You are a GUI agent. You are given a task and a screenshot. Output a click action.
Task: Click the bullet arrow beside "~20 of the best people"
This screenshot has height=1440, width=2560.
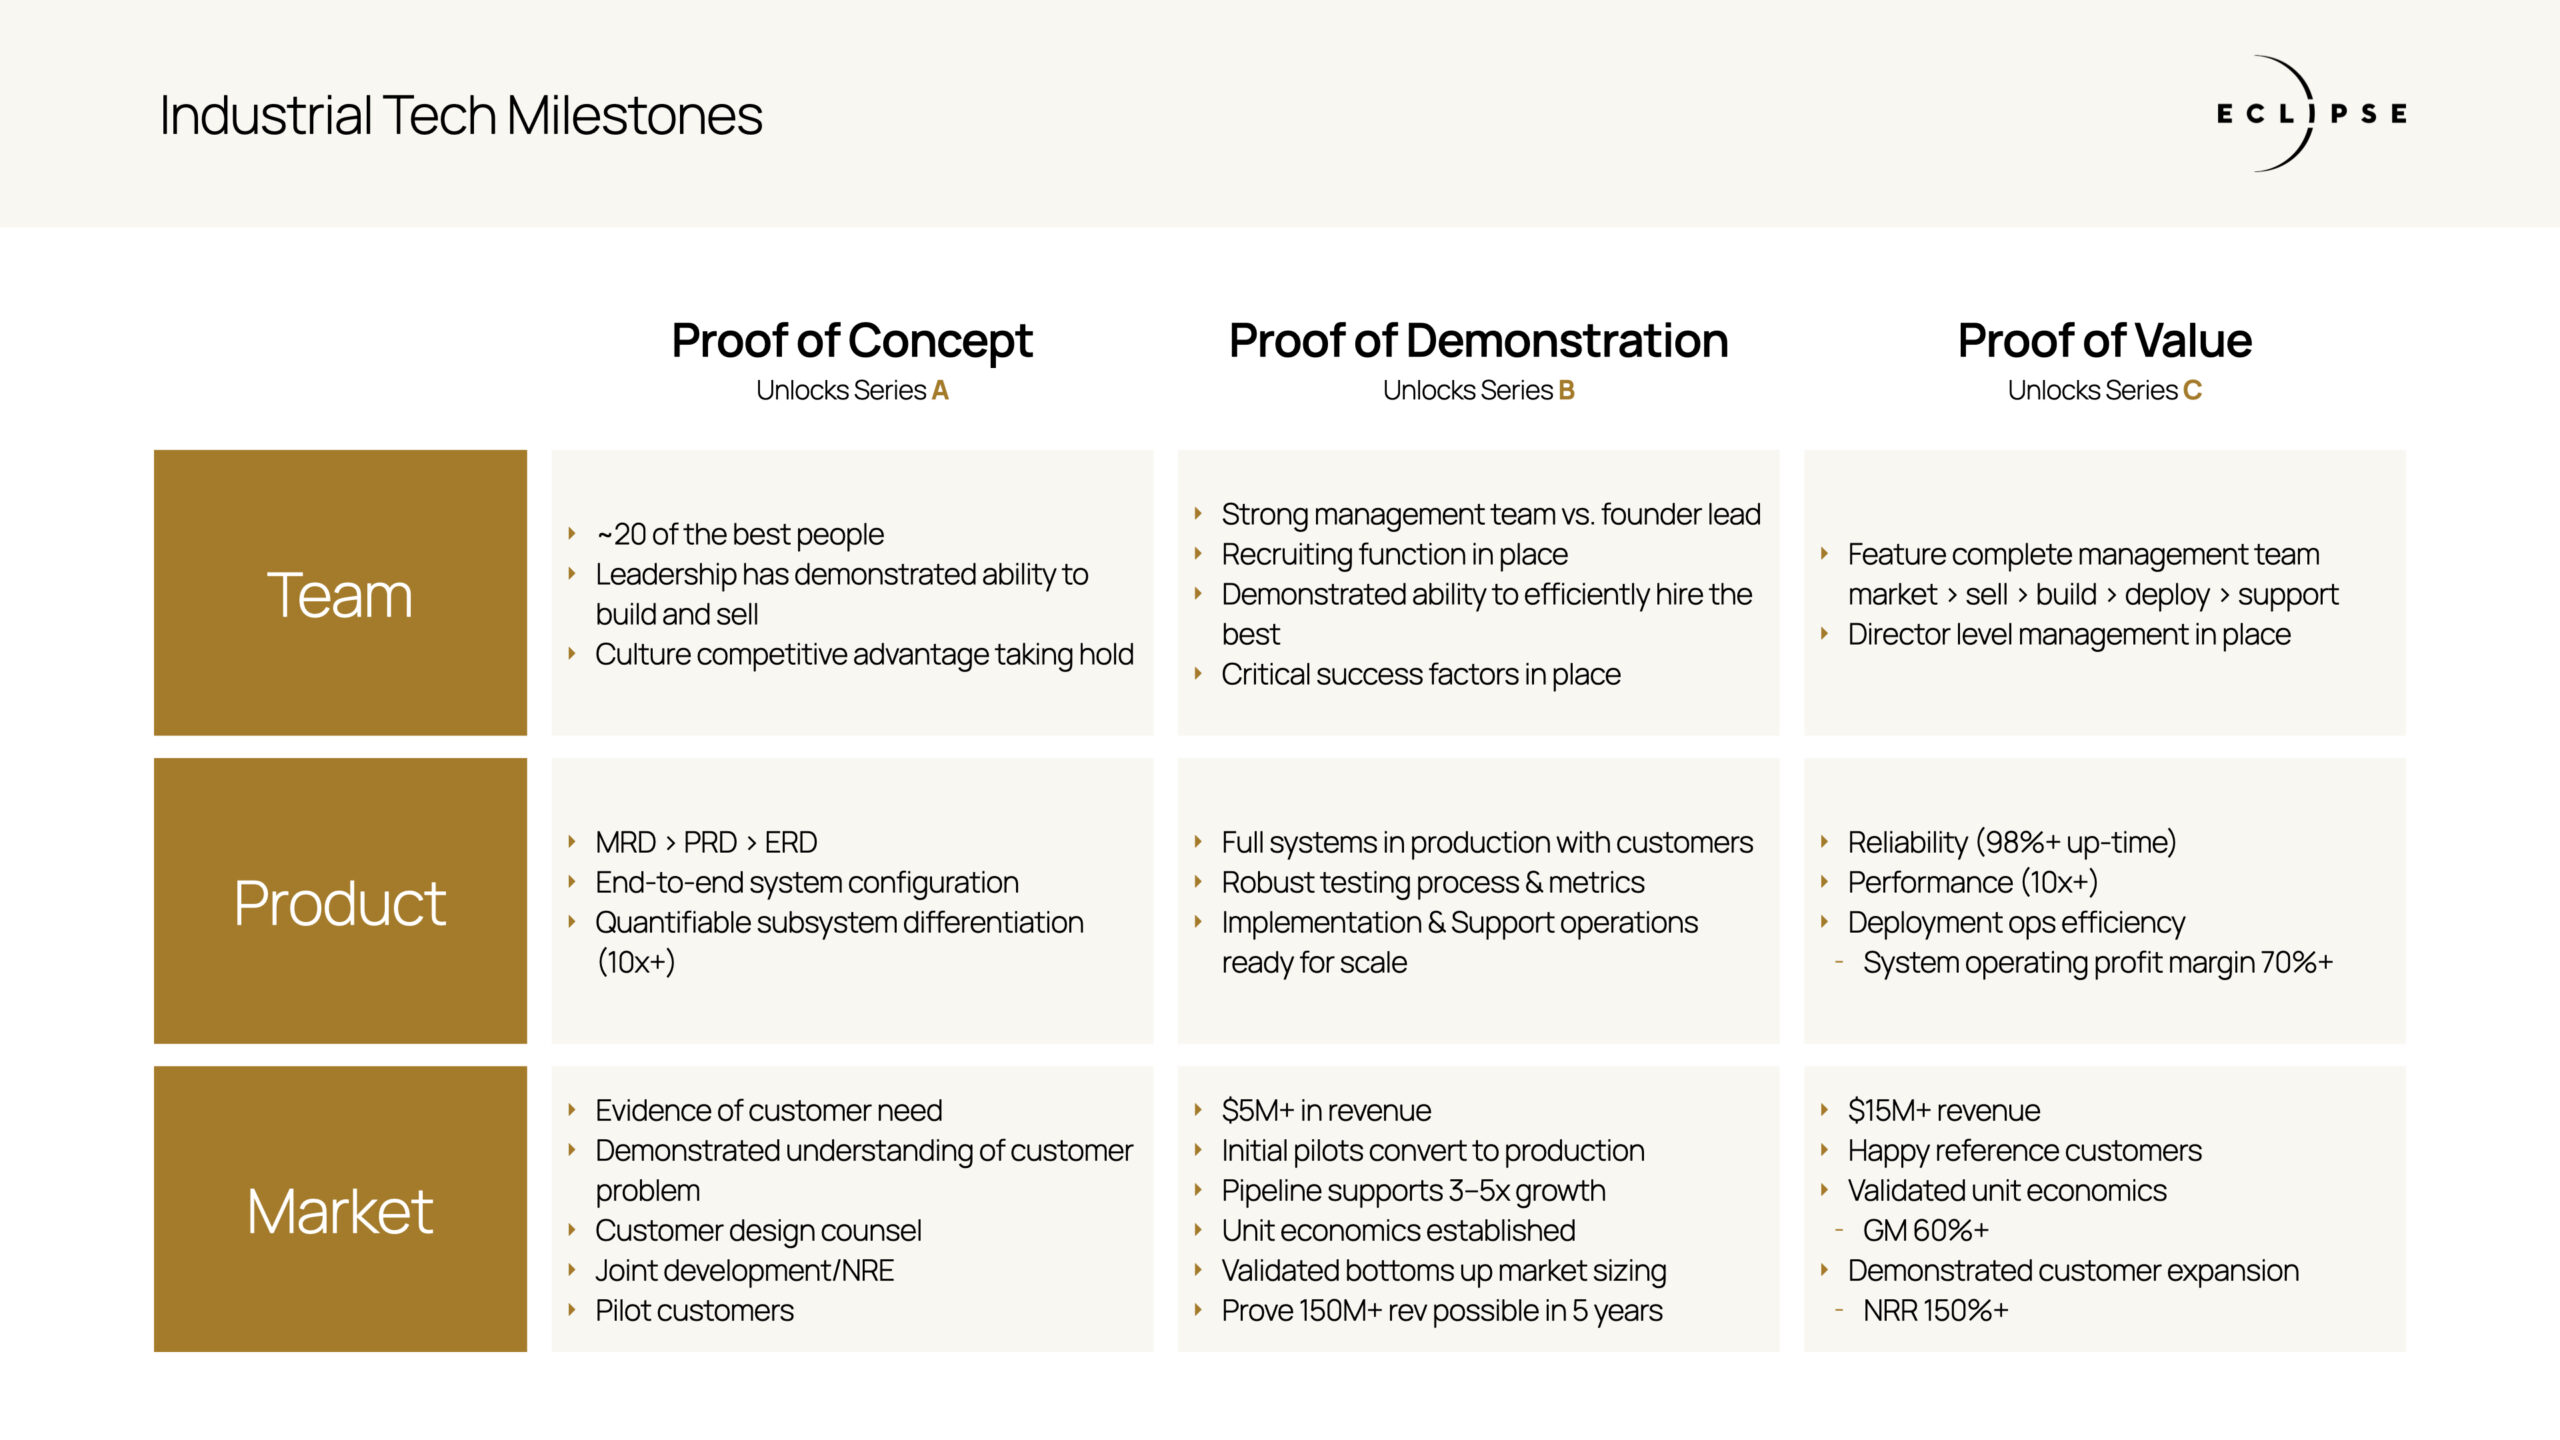tap(572, 534)
